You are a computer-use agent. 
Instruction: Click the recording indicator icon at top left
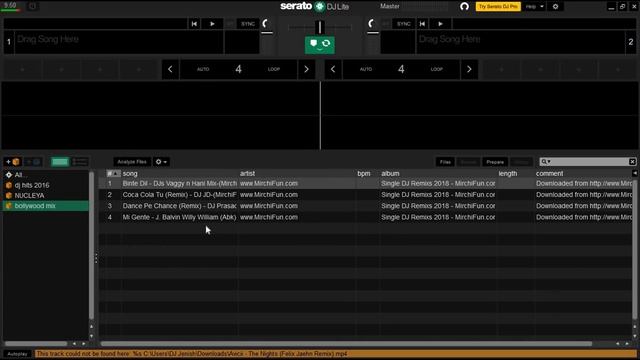[33, 6]
